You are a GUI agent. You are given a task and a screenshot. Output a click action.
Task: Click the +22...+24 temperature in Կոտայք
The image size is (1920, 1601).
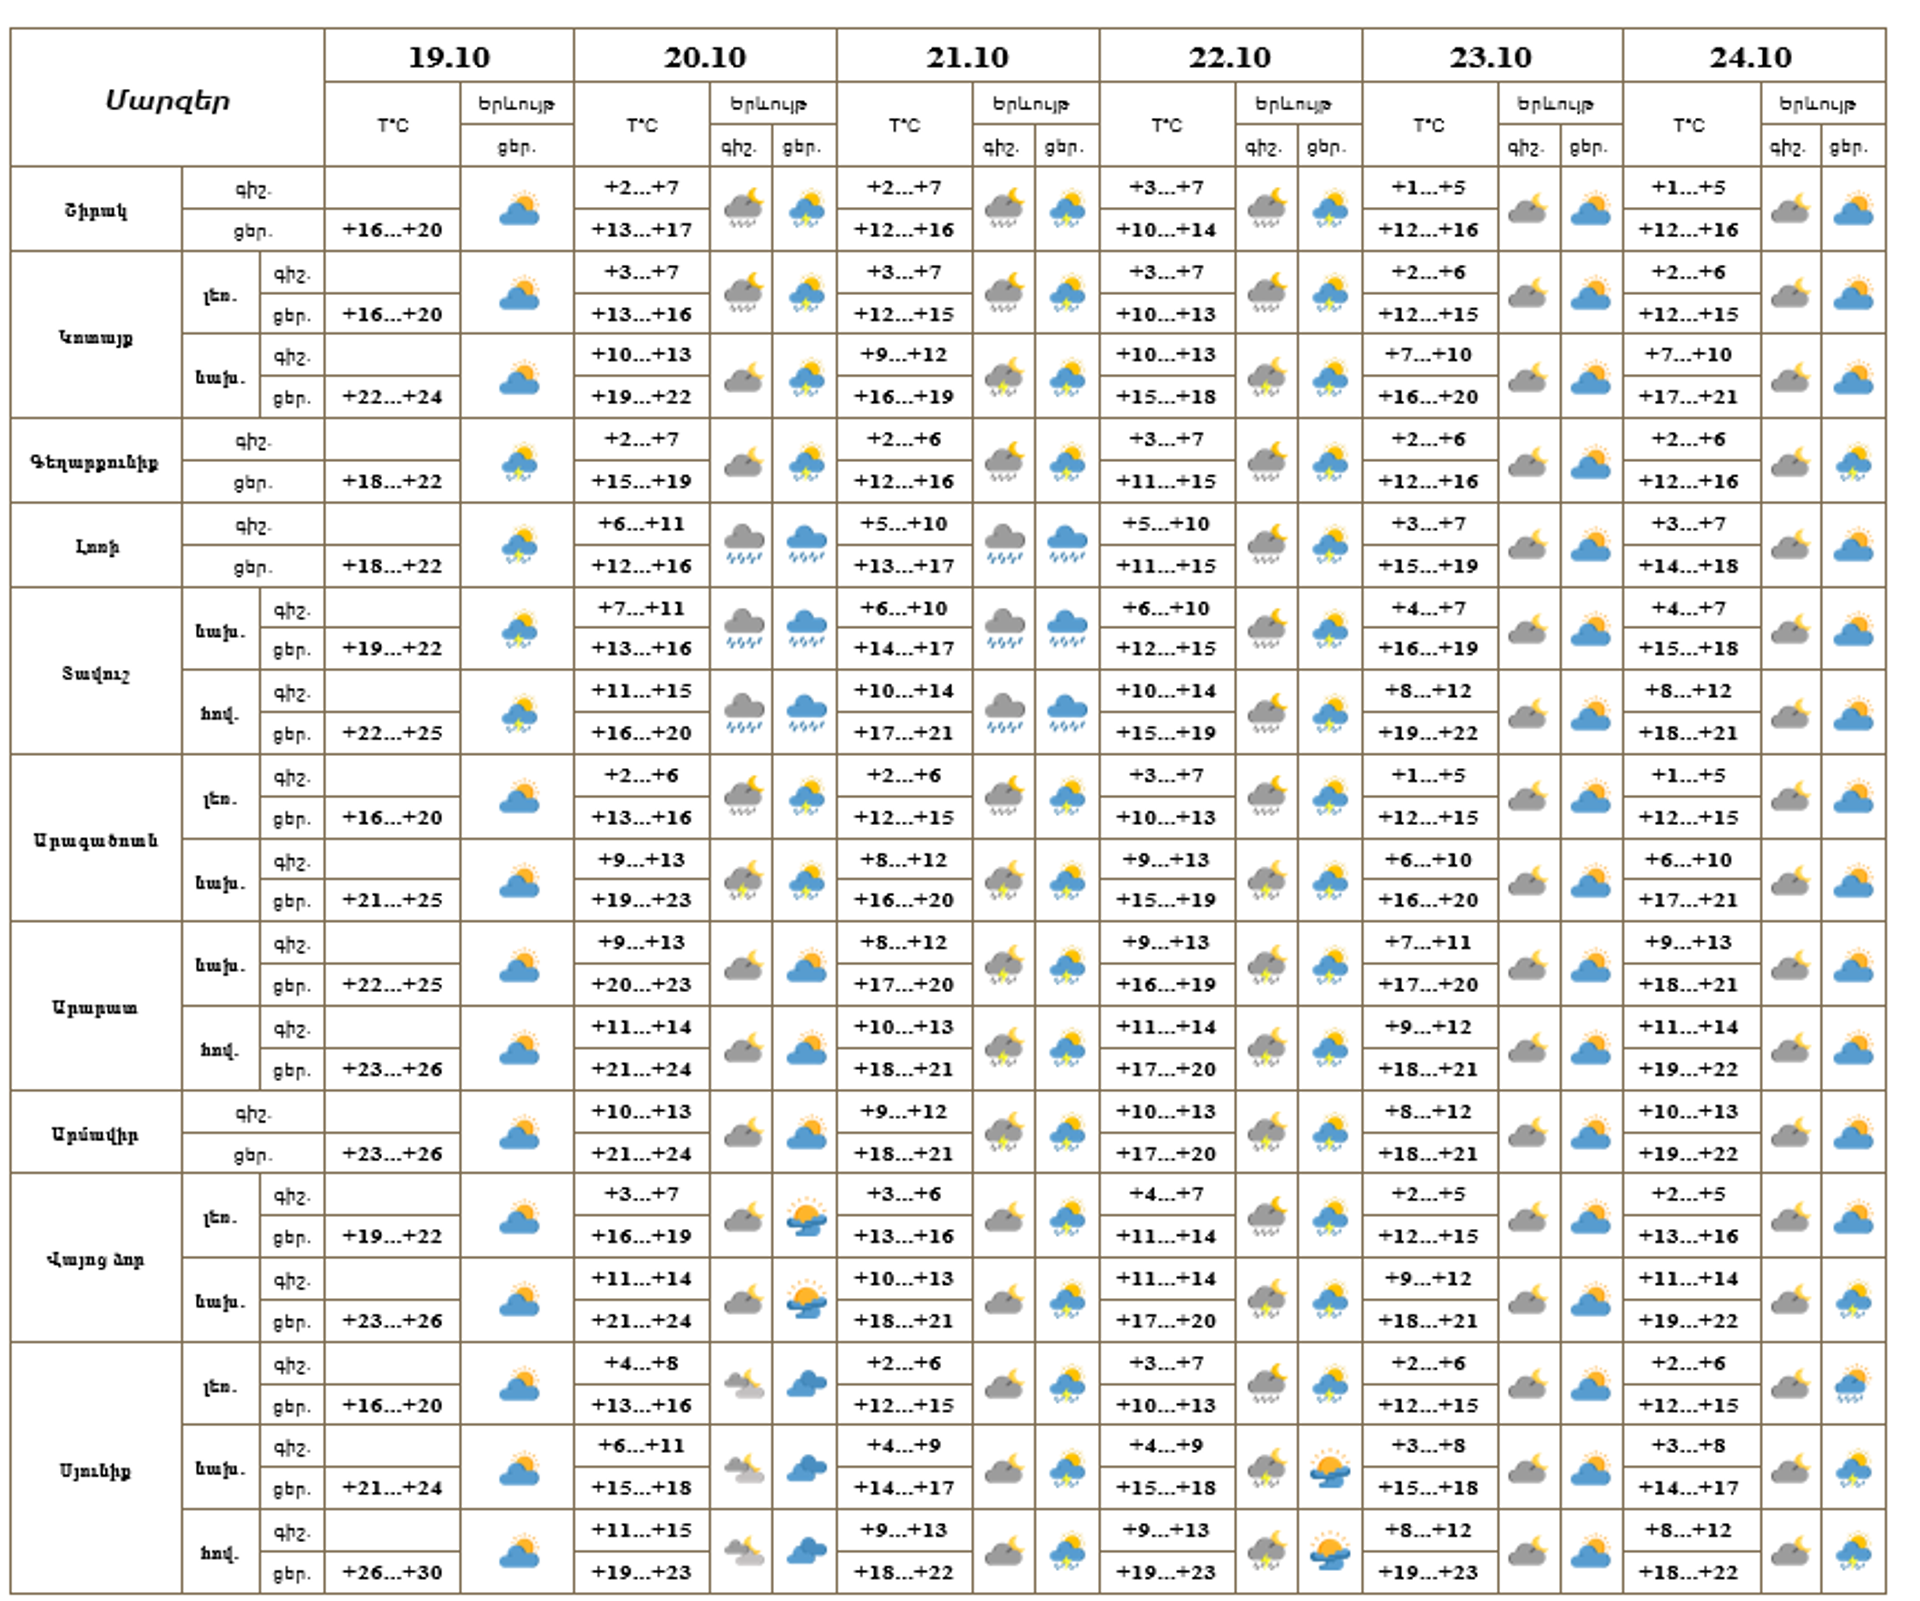click(392, 396)
